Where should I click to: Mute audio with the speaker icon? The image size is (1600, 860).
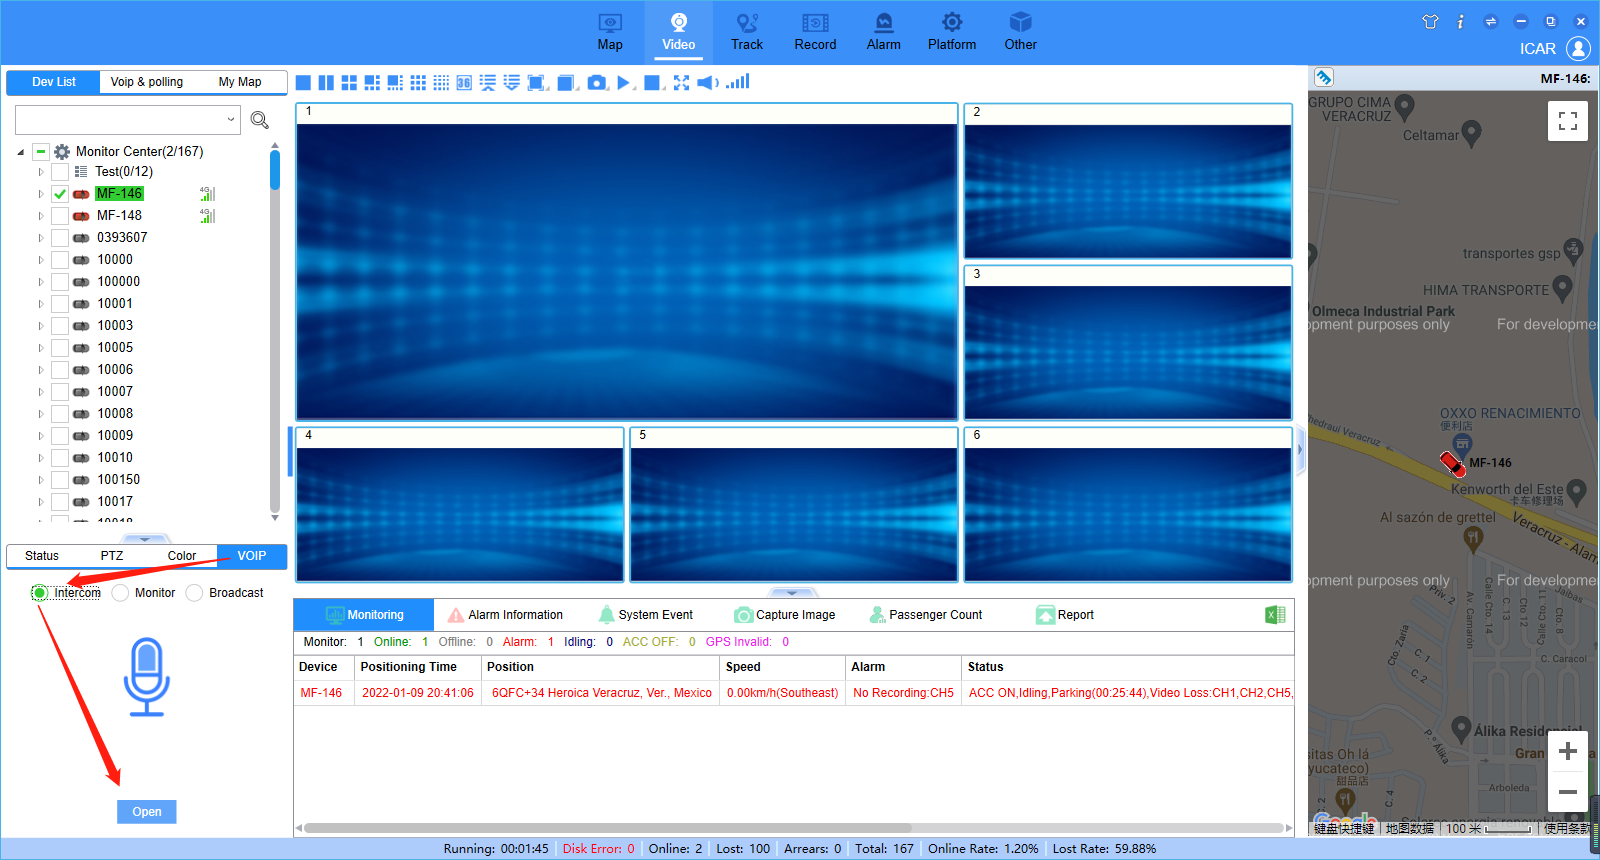pos(708,83)
